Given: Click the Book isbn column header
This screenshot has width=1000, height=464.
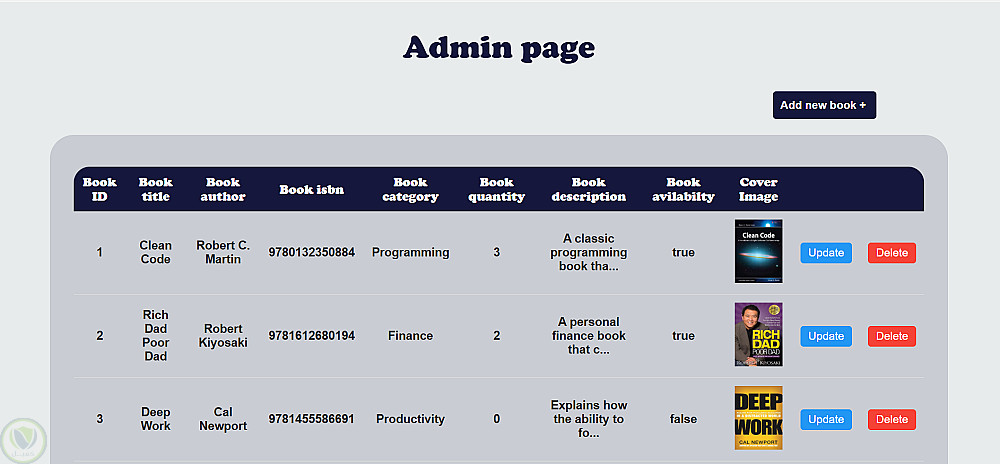Looking at the screenshot, I should pos(311,189).
